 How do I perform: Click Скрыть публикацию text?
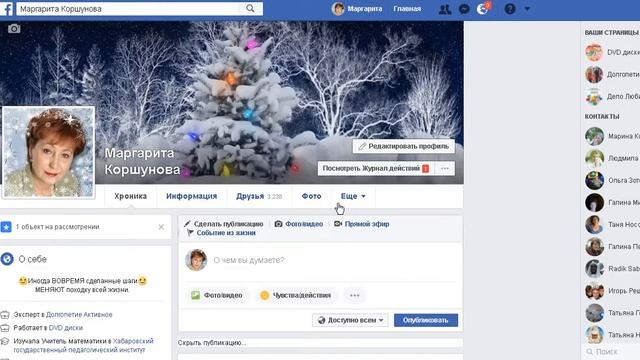(x=211, y=343)
